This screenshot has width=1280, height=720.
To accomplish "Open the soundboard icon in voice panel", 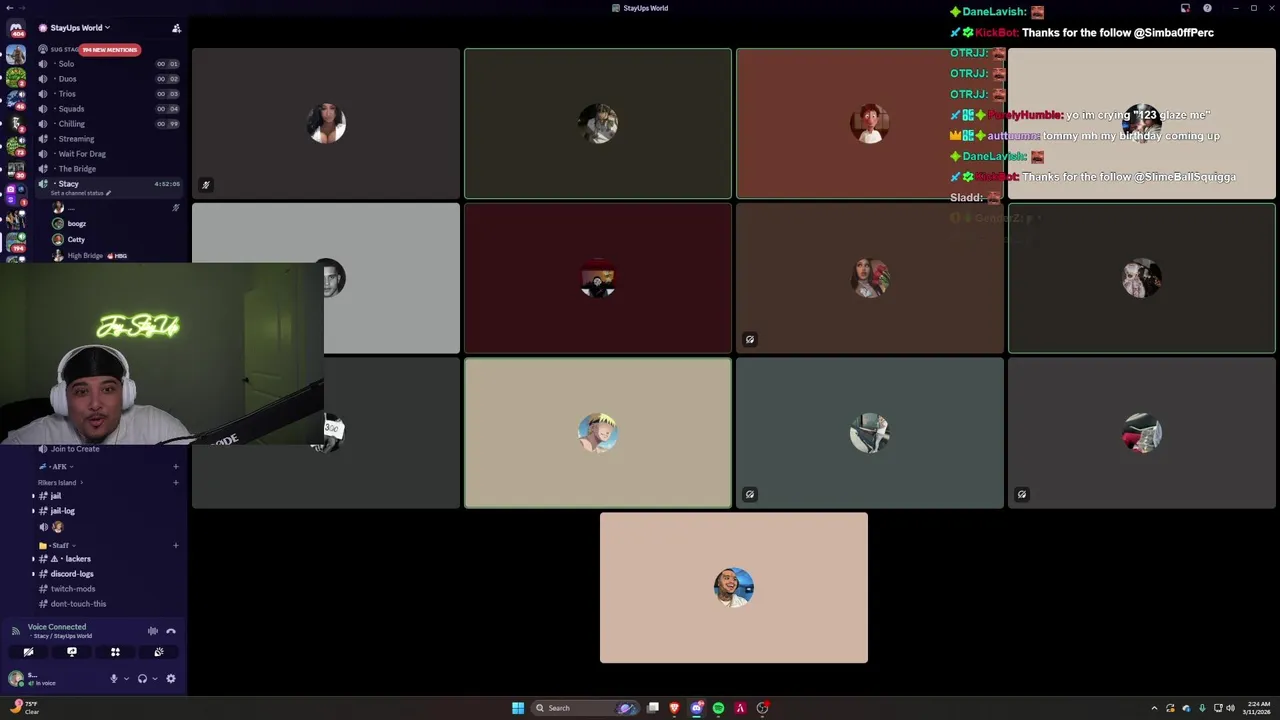I will point(158,652).
